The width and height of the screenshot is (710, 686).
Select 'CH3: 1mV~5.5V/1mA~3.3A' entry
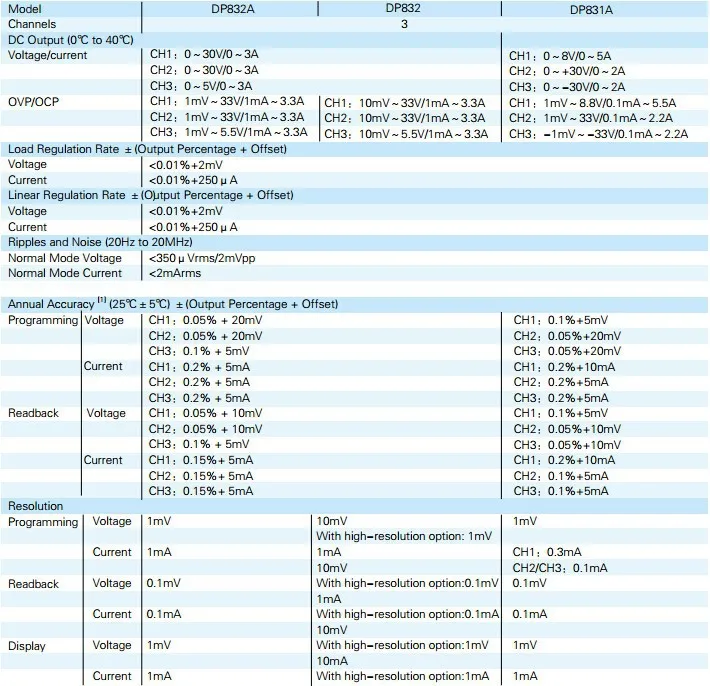pos(229,132)
